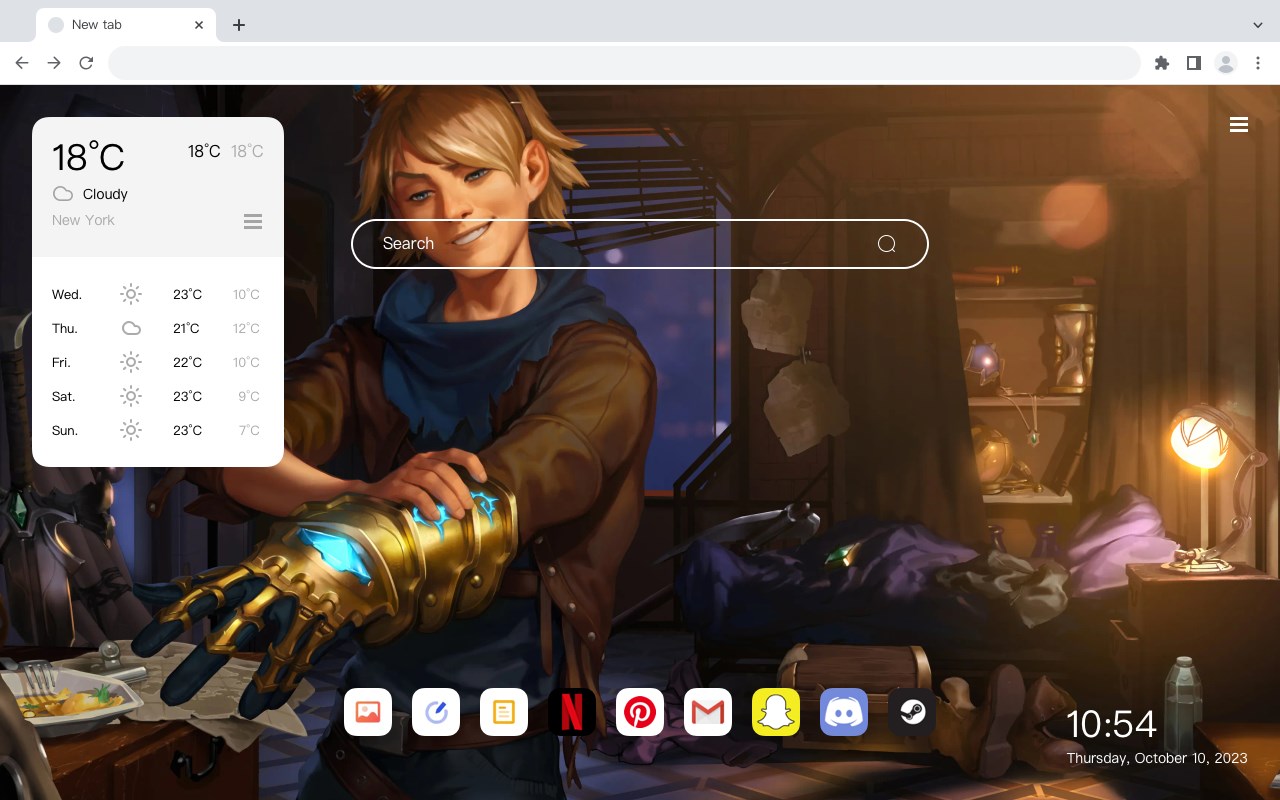1280x800 pixels.
Task: Go forward in browser history
Action: [54, 63]
